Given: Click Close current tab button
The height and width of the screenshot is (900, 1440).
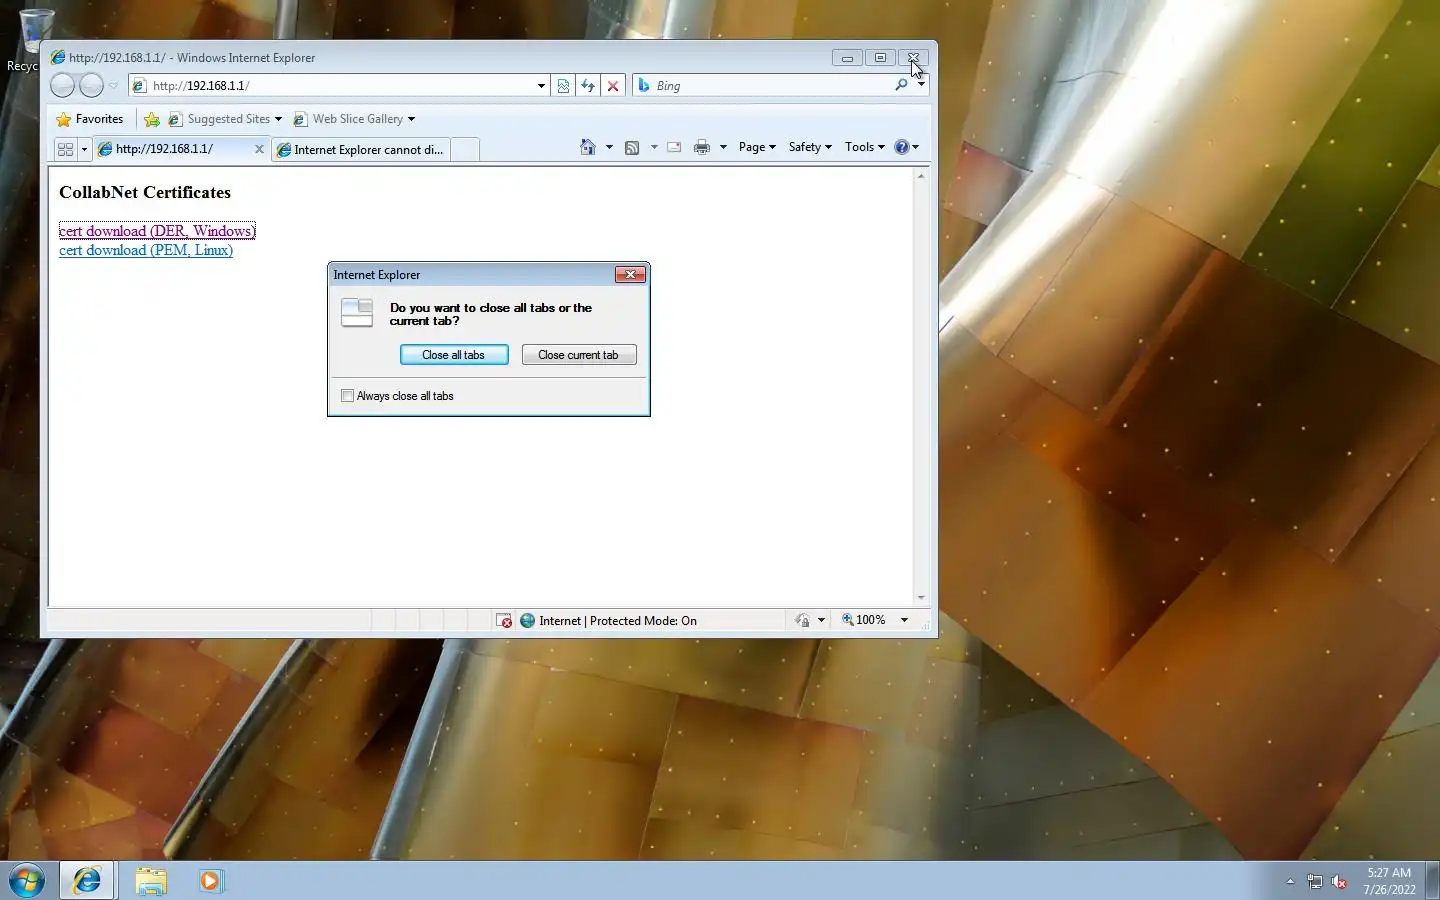Looking at the screenshot, I should coord(579,355).
